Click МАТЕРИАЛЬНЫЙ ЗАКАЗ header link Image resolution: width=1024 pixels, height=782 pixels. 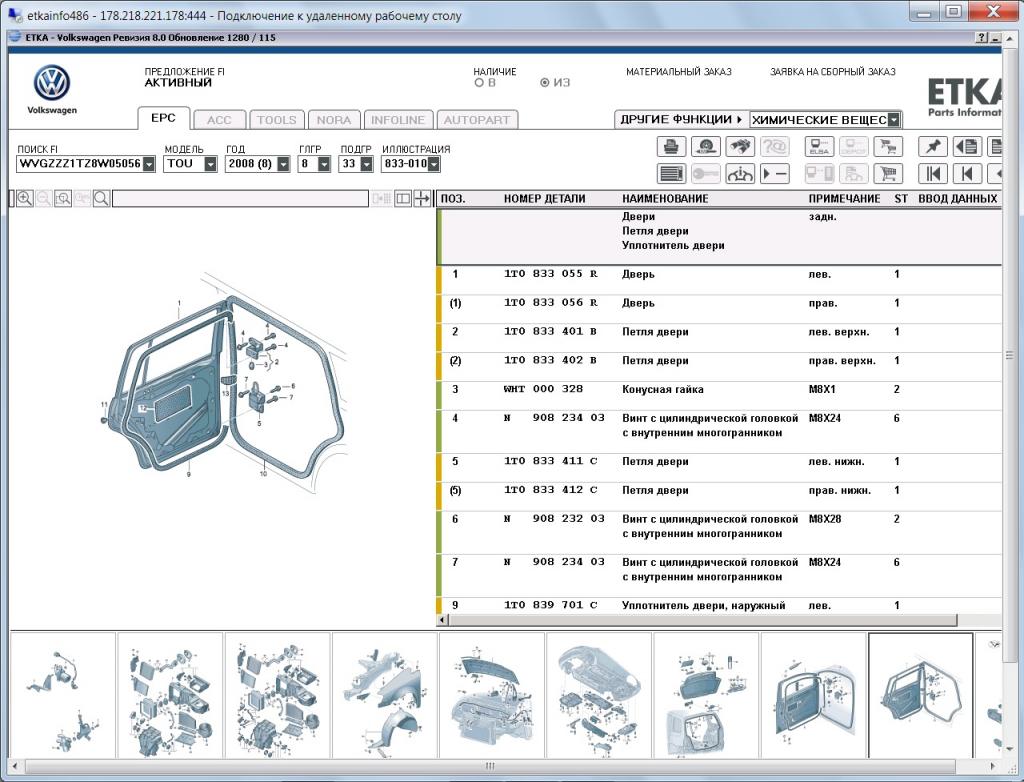679,72
